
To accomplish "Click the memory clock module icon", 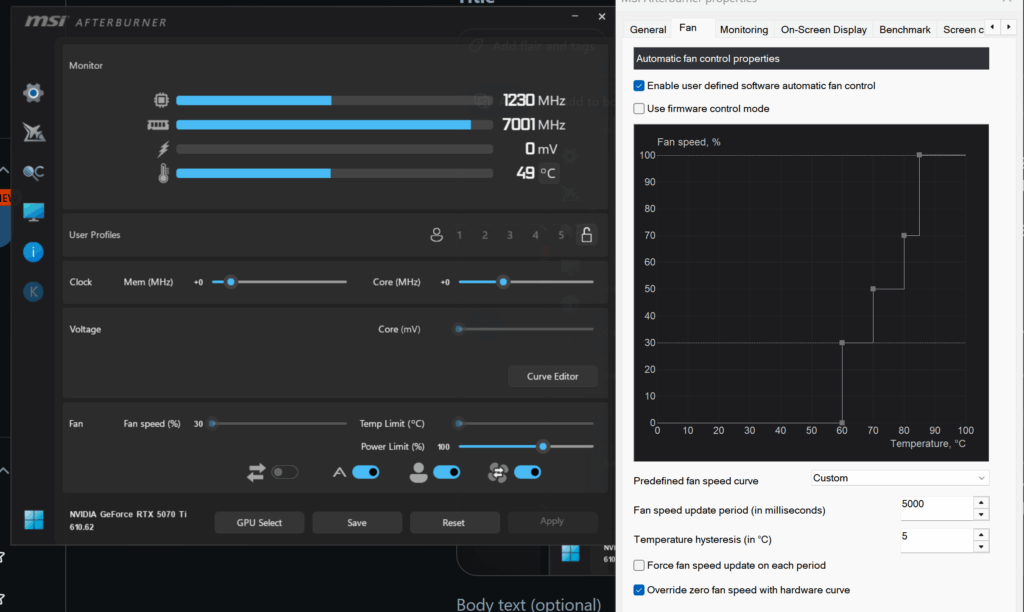I will coord(158,125).
